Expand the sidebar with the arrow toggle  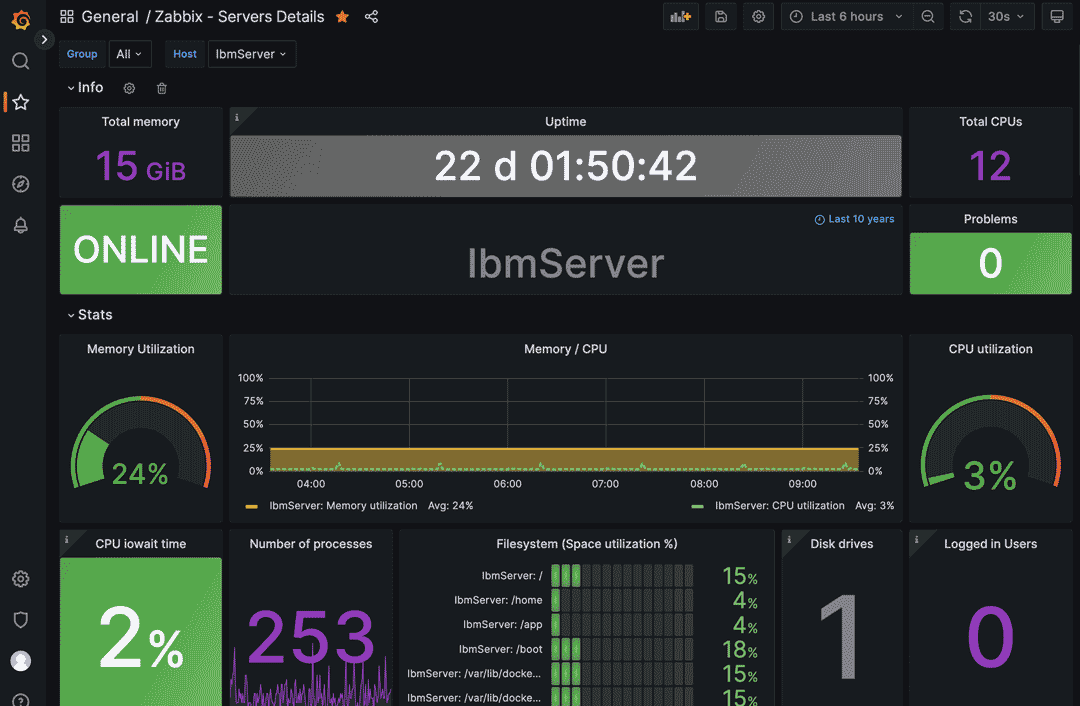(x=44, y=39)
